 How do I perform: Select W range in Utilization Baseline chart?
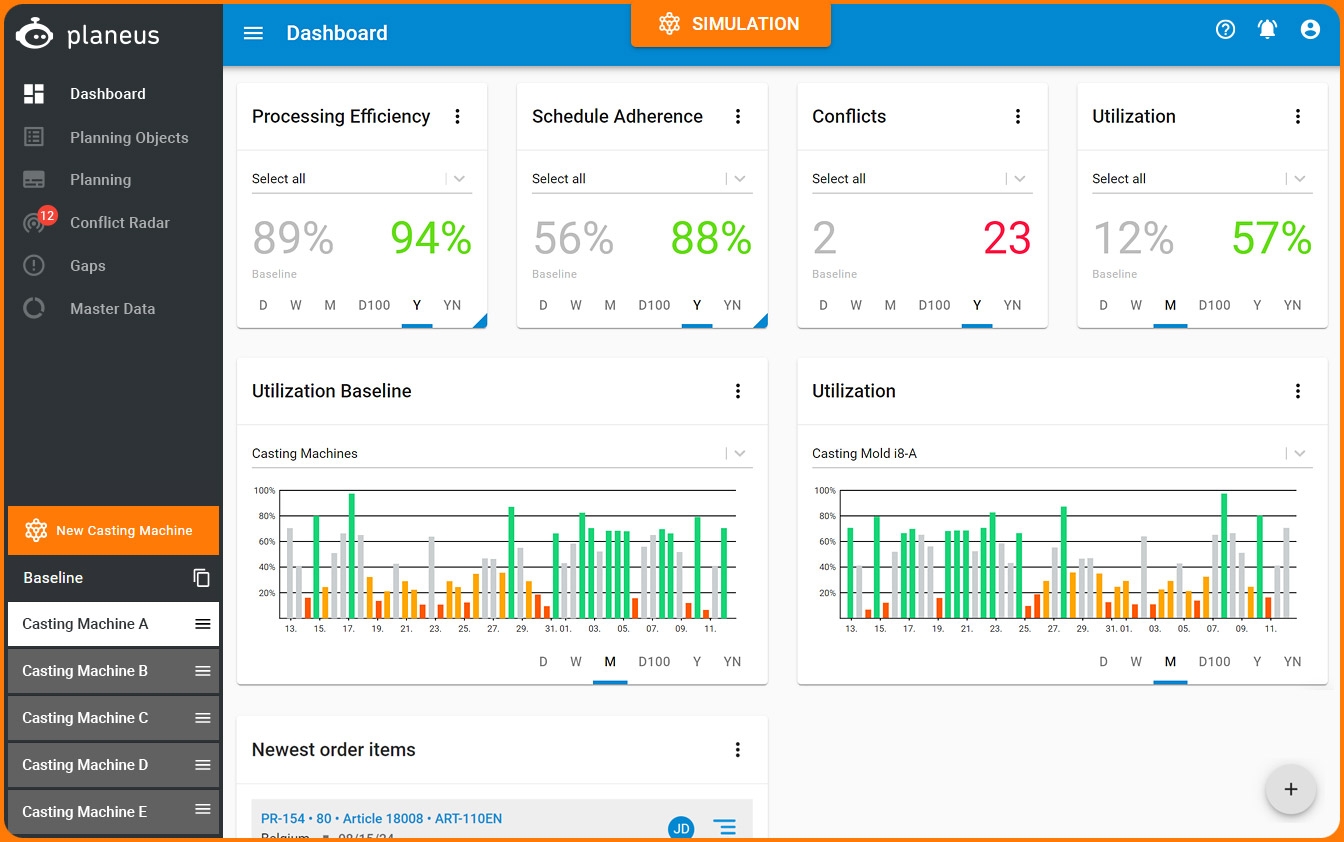pyautogui.click(x=576, y=662)
